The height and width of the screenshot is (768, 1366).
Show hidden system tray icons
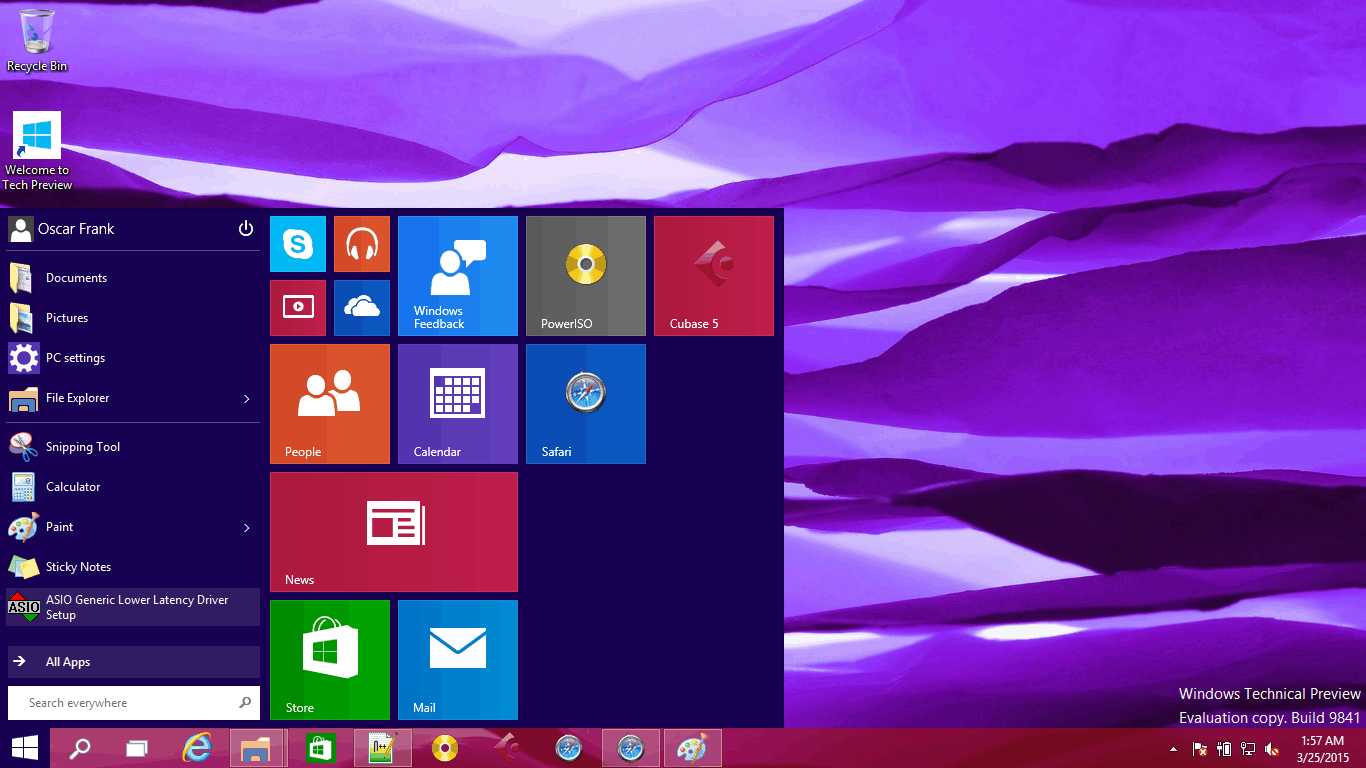[1173, 749]
